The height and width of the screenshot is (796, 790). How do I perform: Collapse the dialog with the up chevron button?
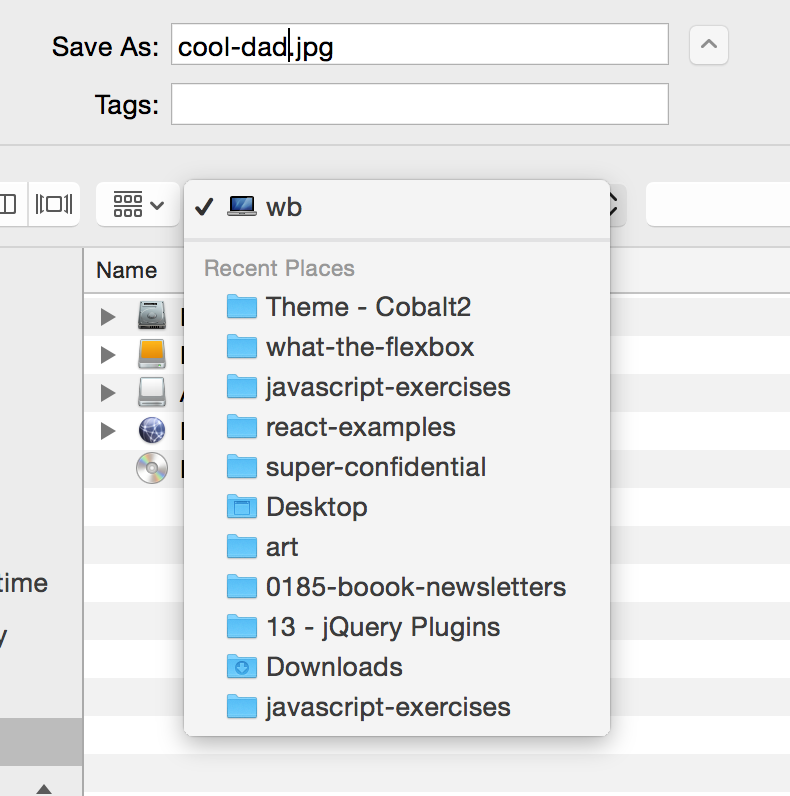tap(709, 45)
